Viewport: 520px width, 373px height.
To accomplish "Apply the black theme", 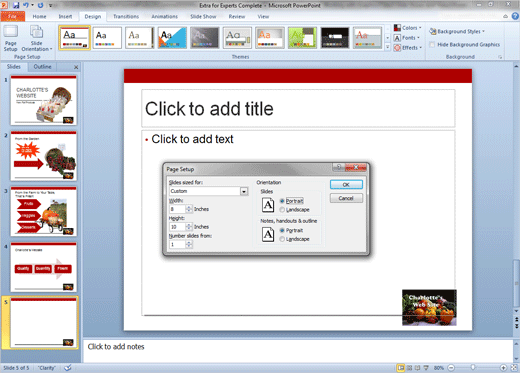I will point(335,38).
